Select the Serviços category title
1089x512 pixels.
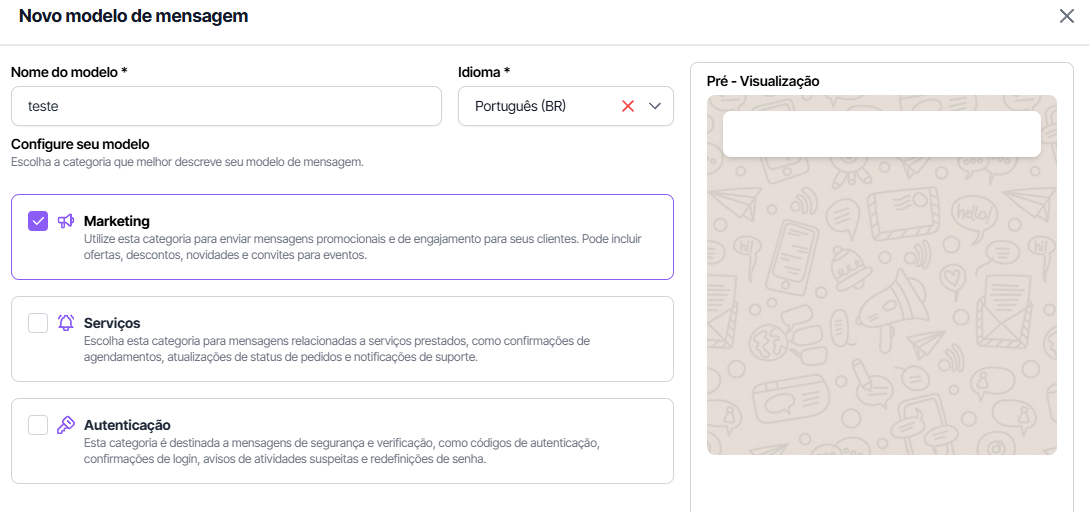point(112,323)
